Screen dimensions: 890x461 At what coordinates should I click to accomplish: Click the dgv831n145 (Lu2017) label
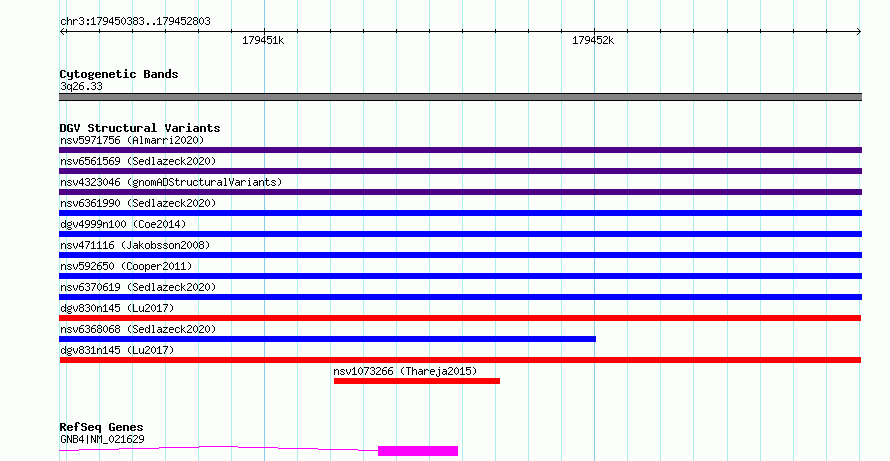tap(117, 350)
